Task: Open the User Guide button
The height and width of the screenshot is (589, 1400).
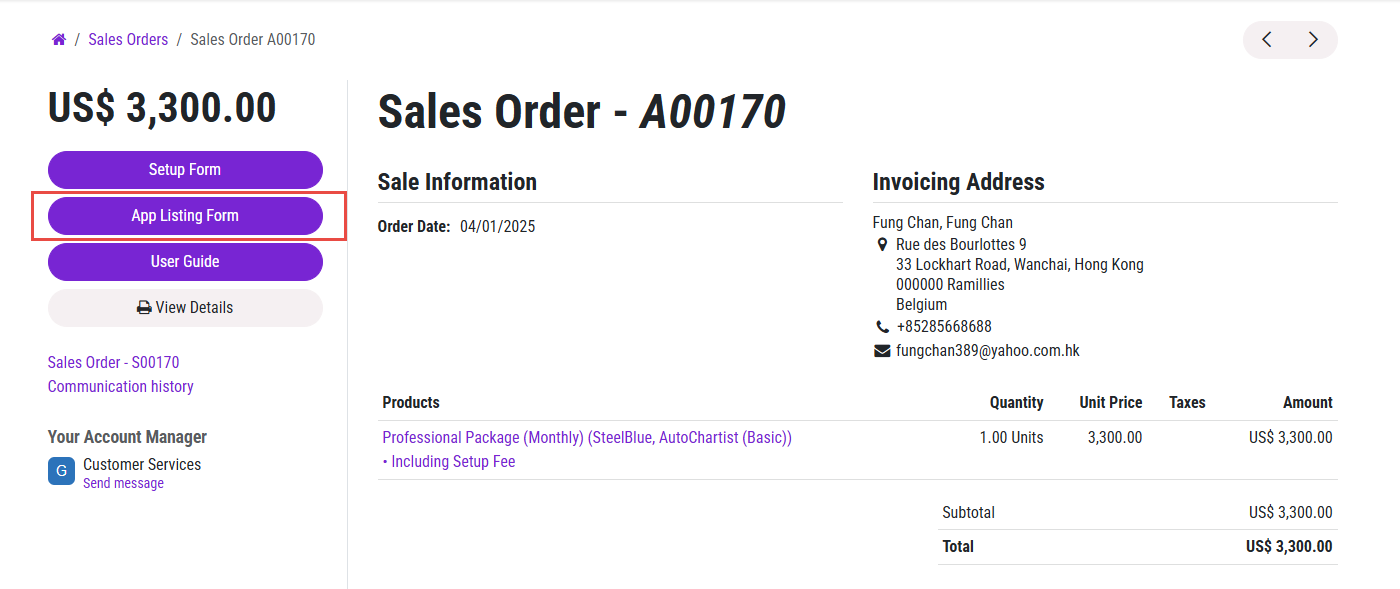Action: (185, 262)
